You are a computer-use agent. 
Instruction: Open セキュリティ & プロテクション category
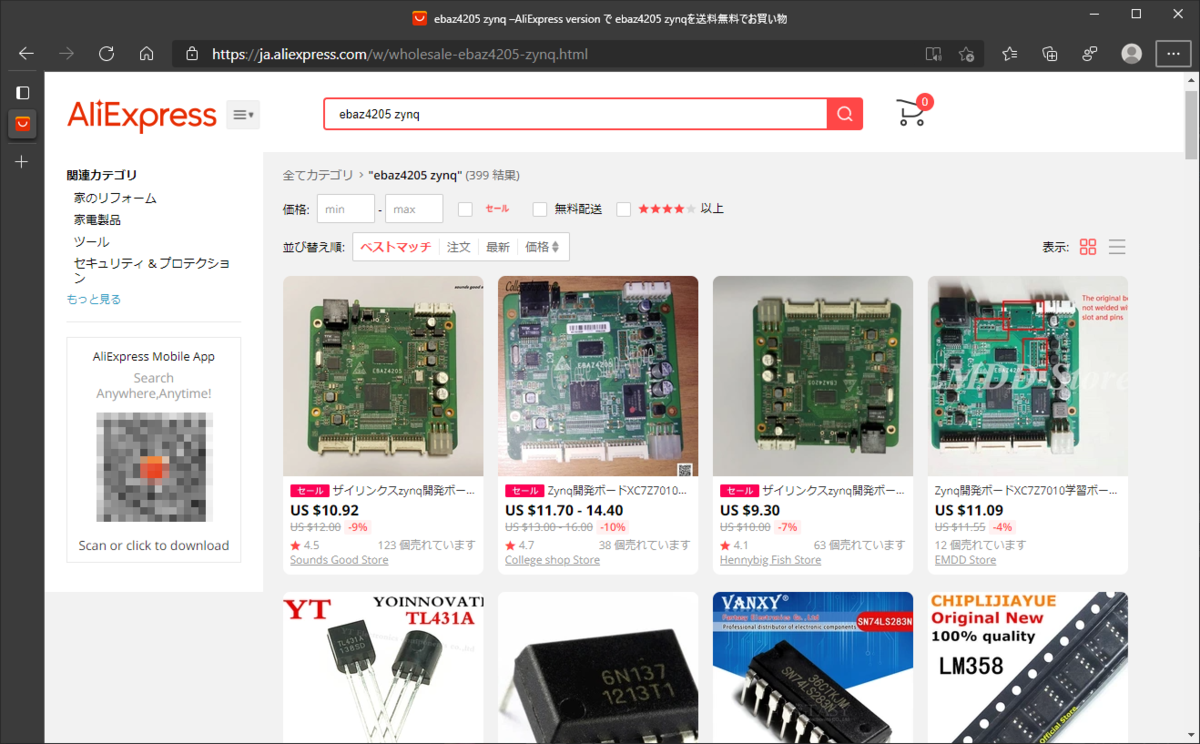151,271
